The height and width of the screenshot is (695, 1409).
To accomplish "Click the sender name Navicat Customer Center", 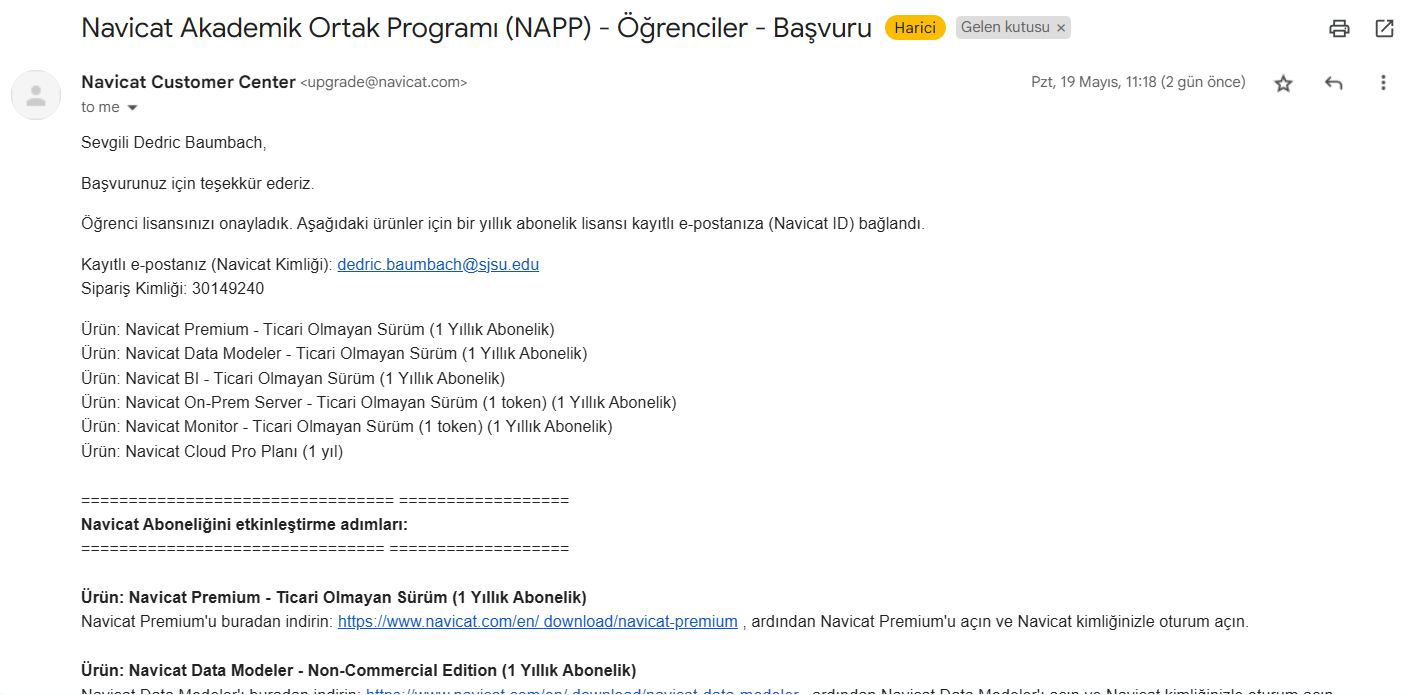I will click(188, 82).
